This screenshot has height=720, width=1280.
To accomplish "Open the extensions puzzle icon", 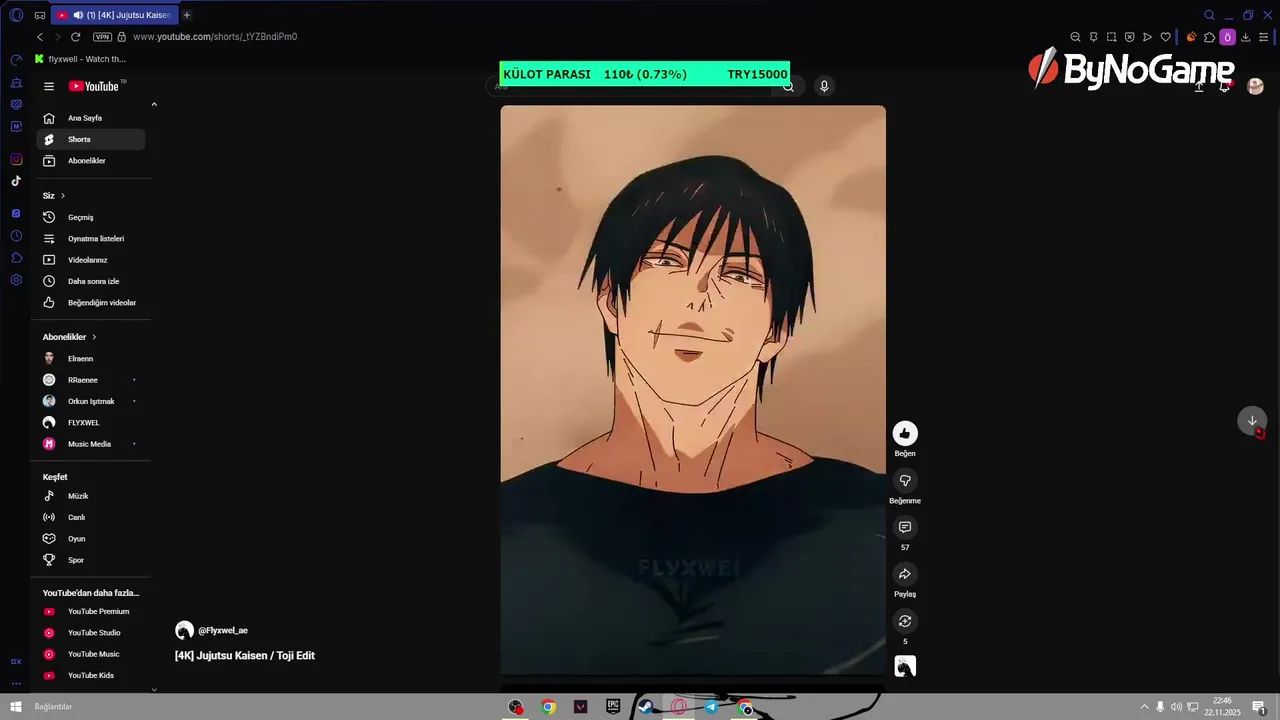I will coord(1209,37).
